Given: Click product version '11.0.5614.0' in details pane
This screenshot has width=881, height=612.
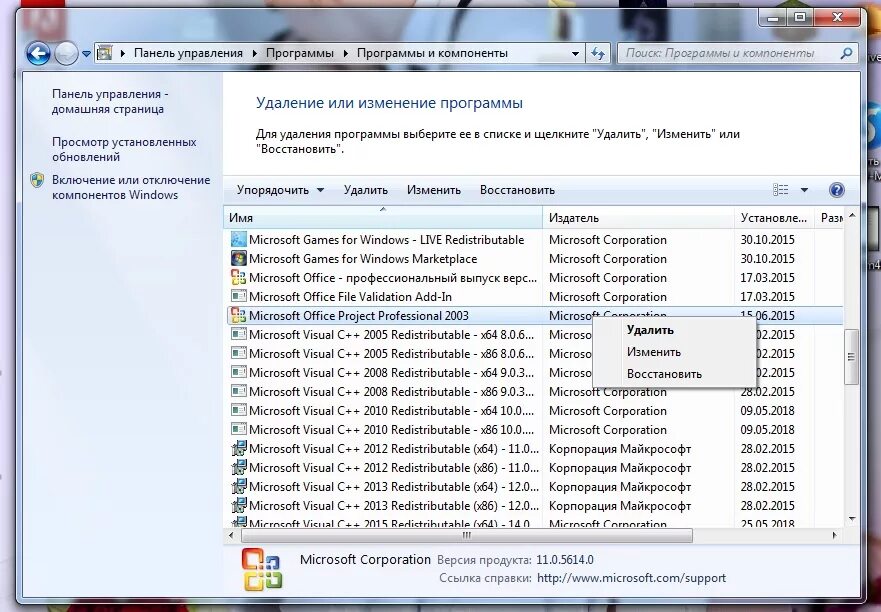Looking at the screenshot, I should pos(565,560).
